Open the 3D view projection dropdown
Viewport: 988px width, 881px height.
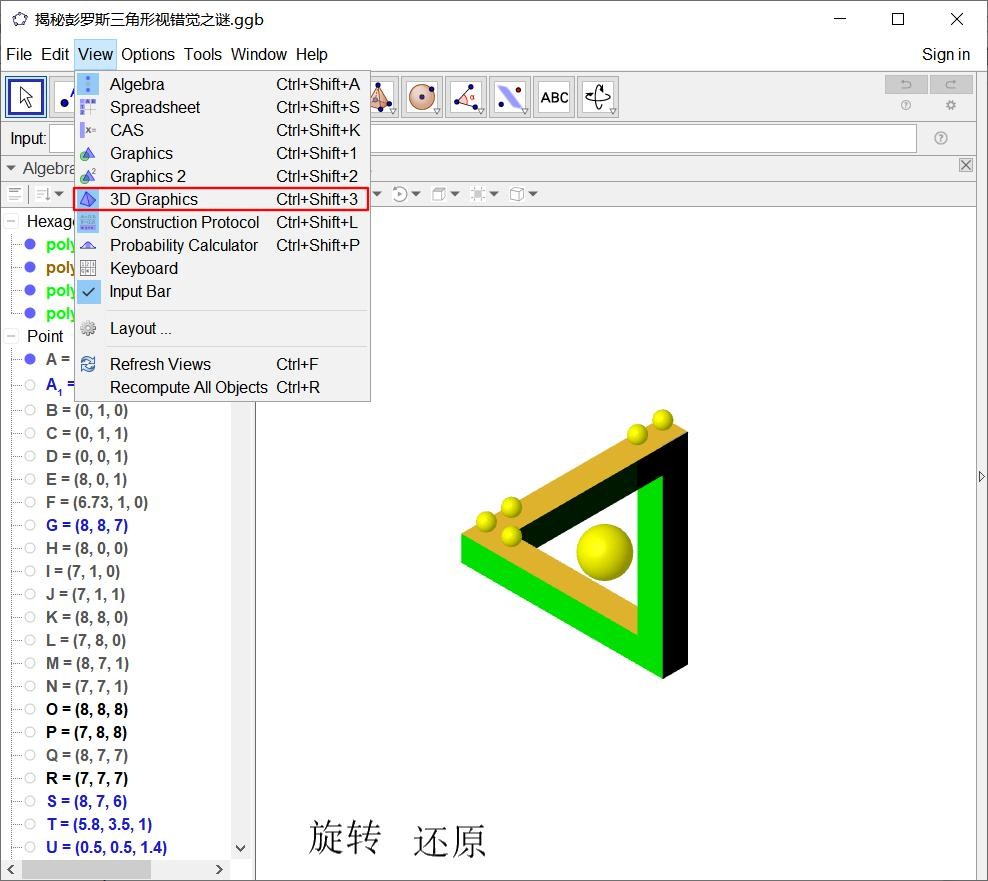coord(522,194)
